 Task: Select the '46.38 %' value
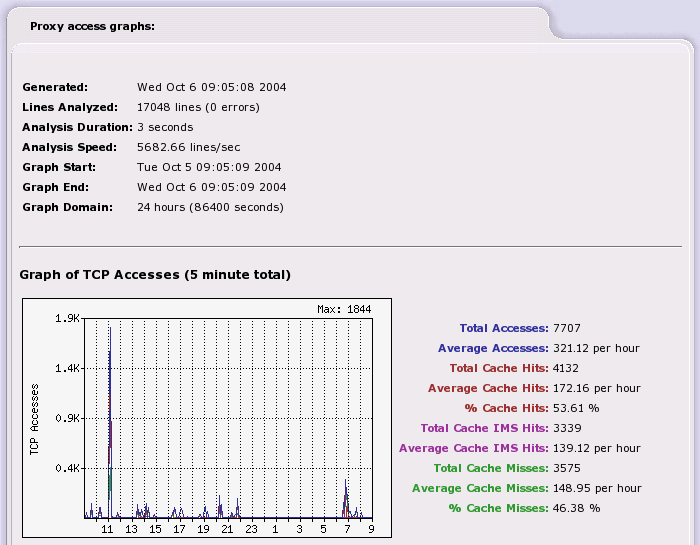point(576,508)
